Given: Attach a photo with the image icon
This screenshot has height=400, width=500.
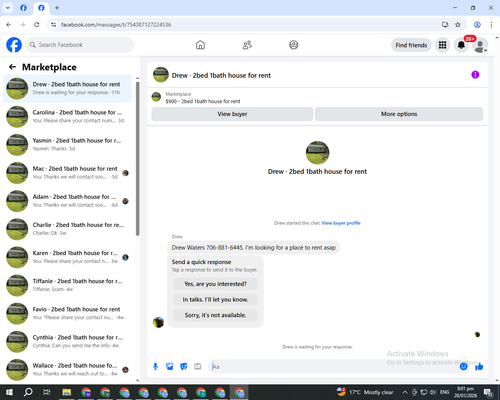Looking at the screenshot, I should pos(170,367).
